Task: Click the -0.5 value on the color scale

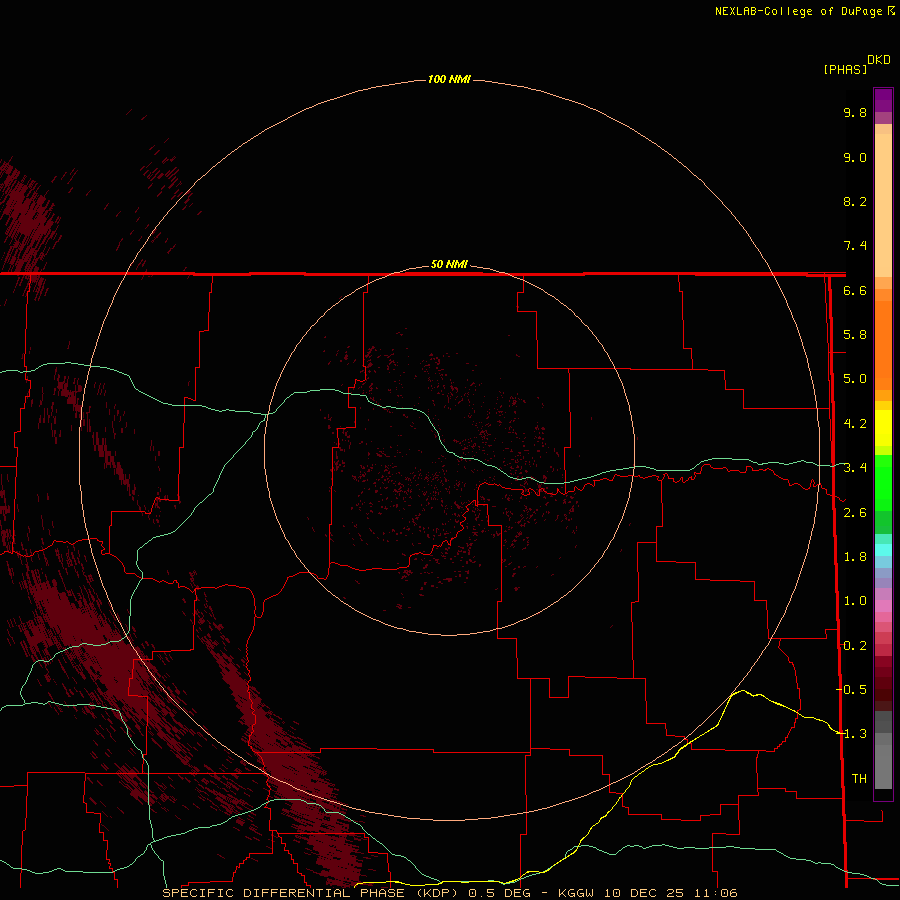Action: (851, 690)
